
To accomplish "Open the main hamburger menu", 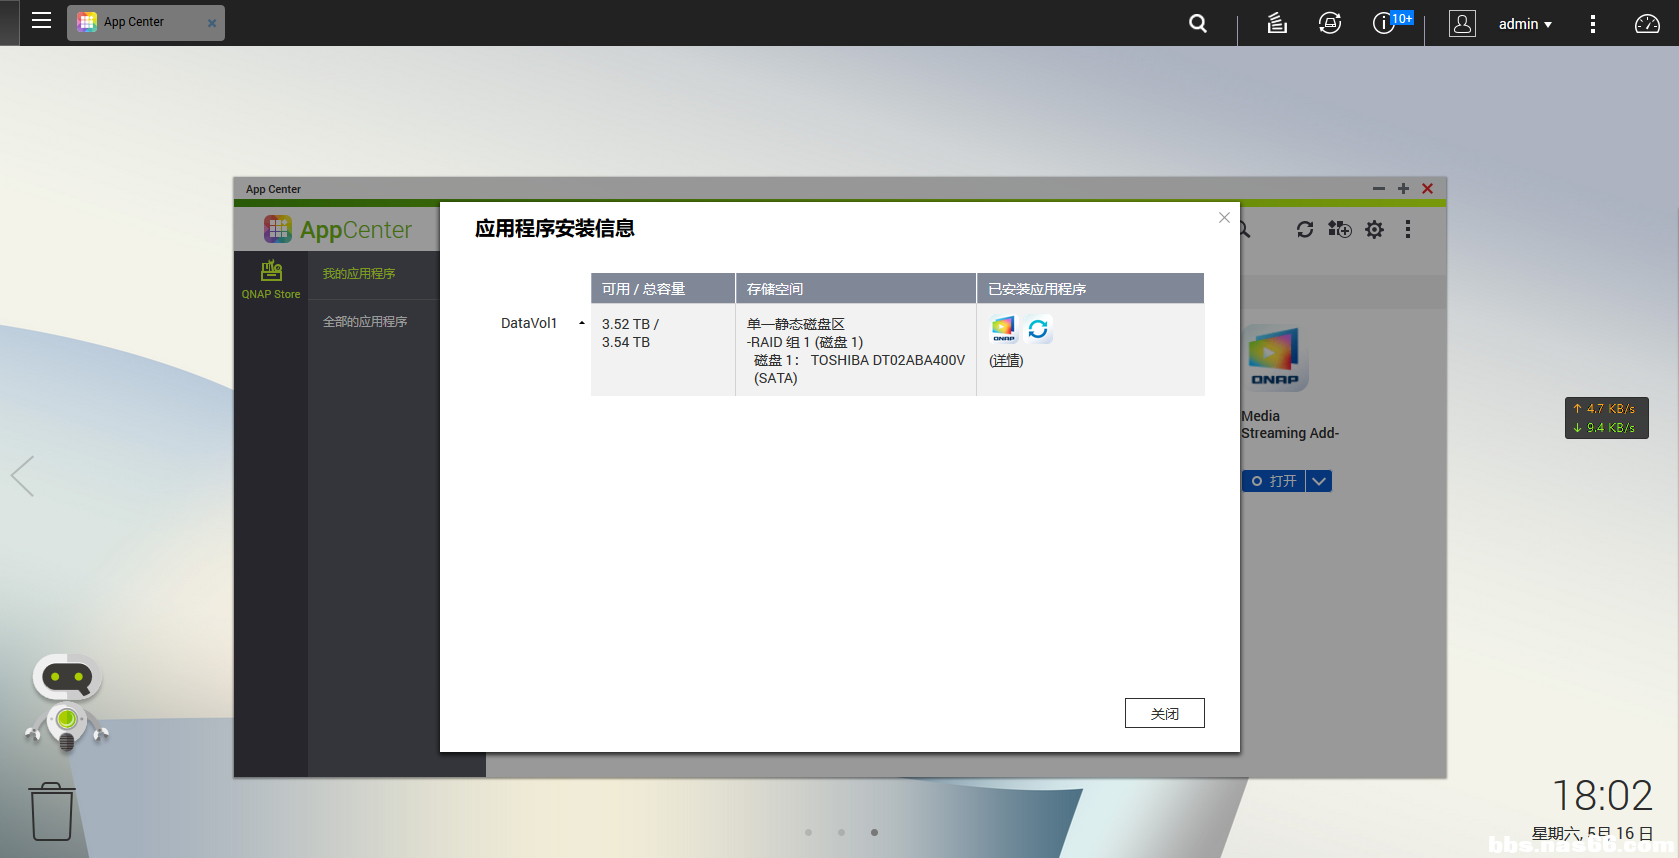I will click(x=41, y=21).
